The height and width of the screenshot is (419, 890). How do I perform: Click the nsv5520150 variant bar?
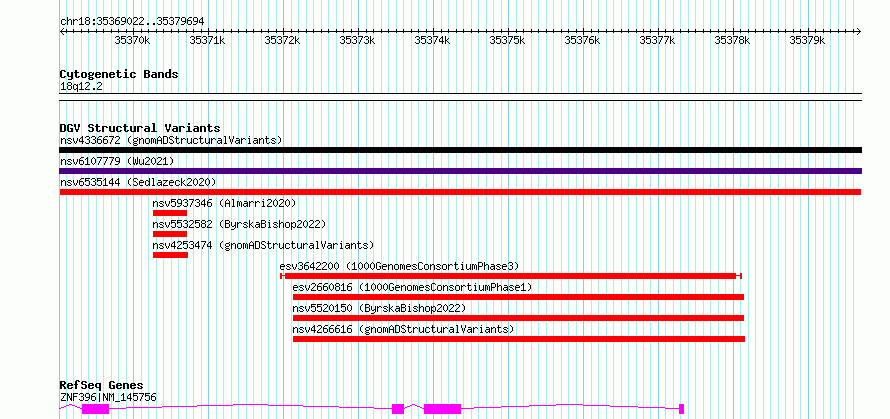pos(518,318)
